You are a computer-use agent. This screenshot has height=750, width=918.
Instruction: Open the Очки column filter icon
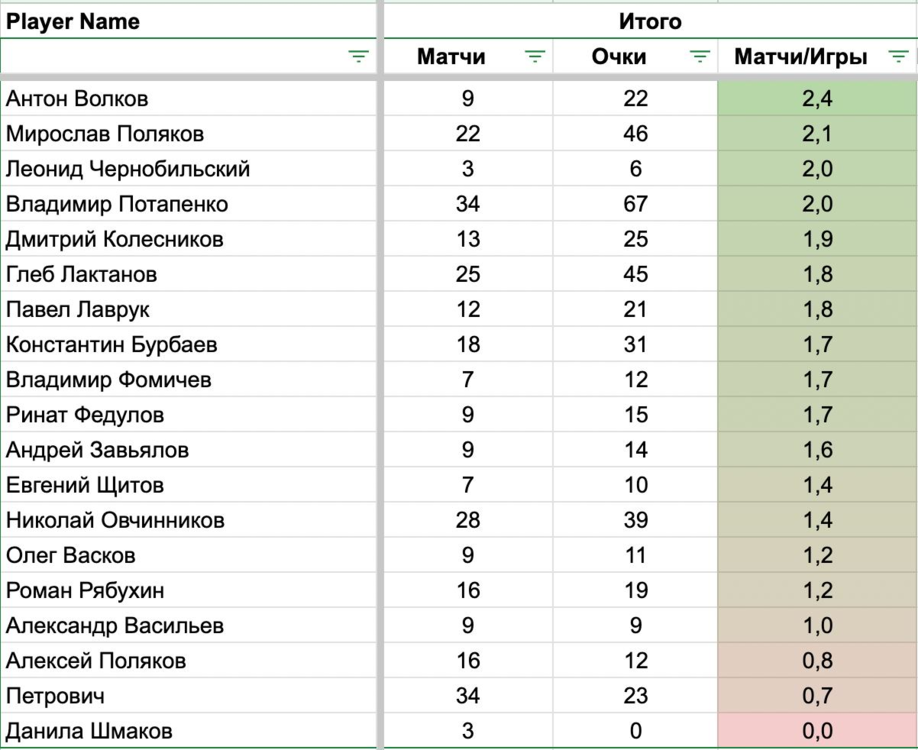coord(701,57)
